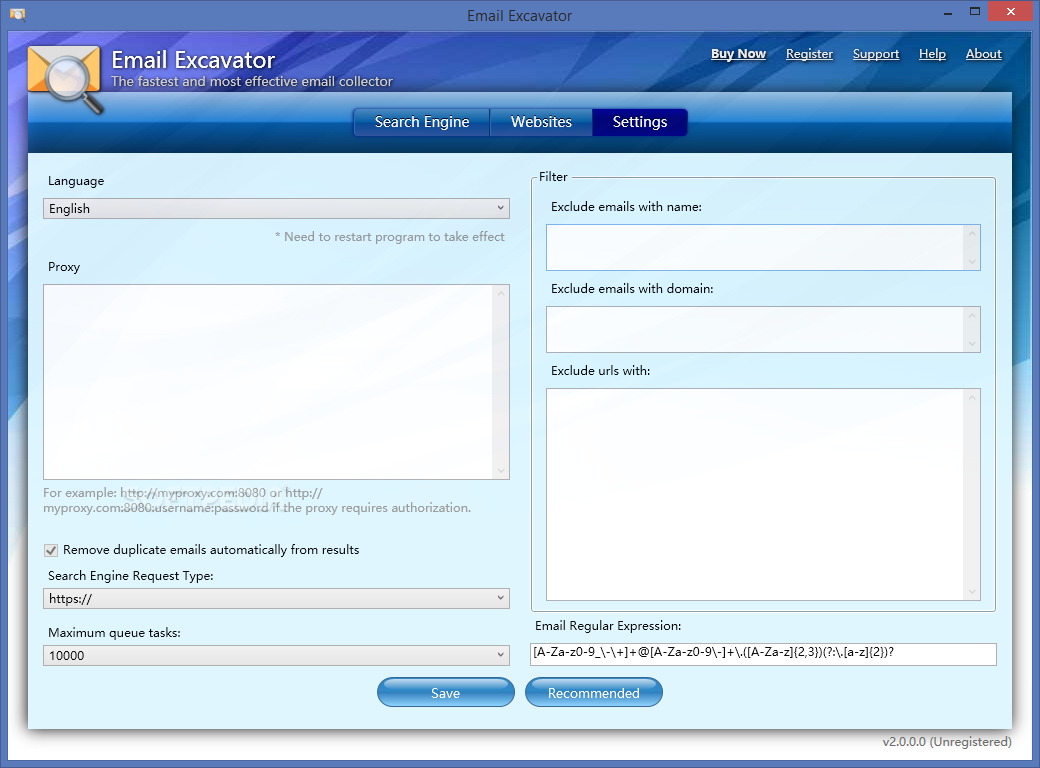Toggle Remove duplicate emails automatically checkbox
Image resolution: width=1040 pixels, height=768 pixels.
coord(51,550)
